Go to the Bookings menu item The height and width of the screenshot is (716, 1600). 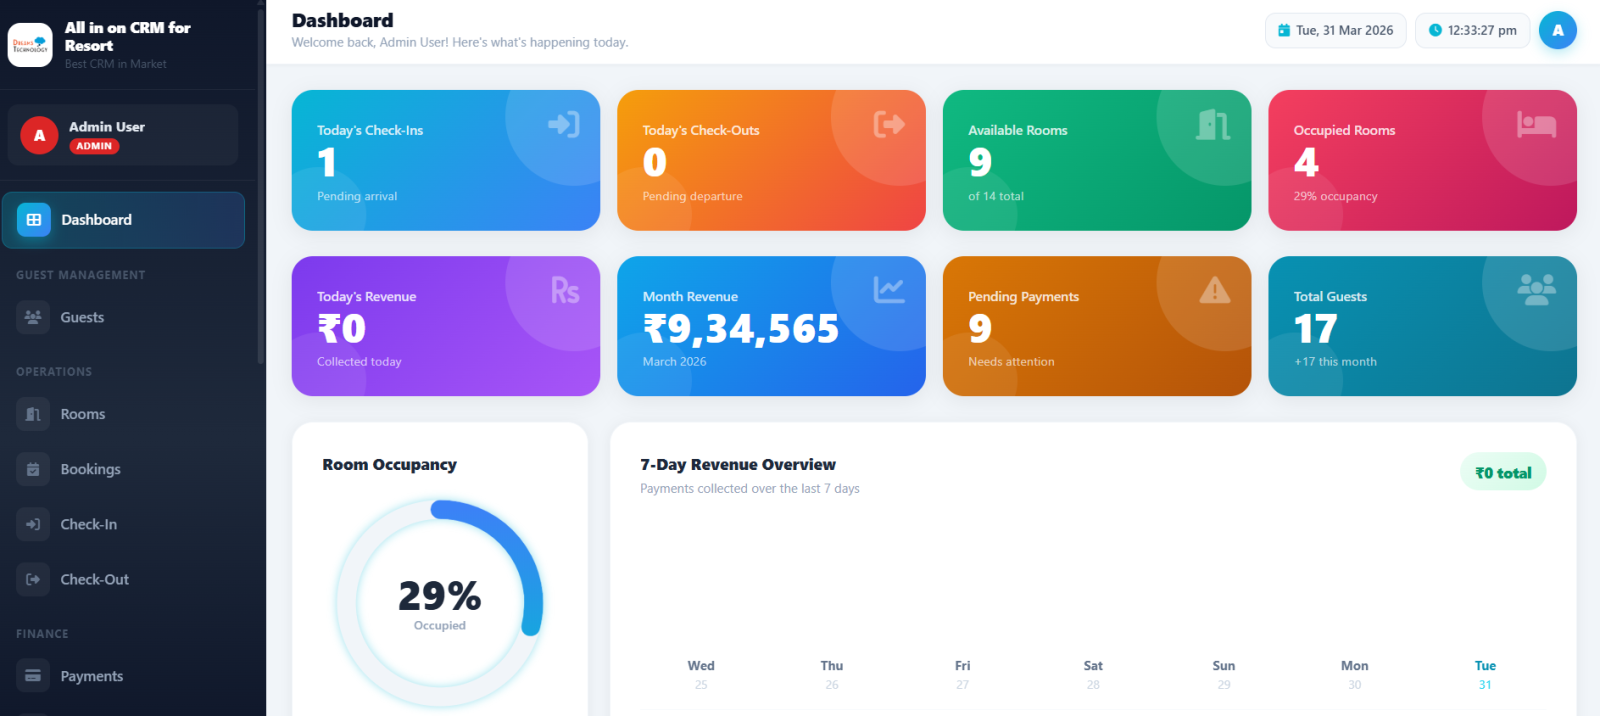tap(90, 469)
